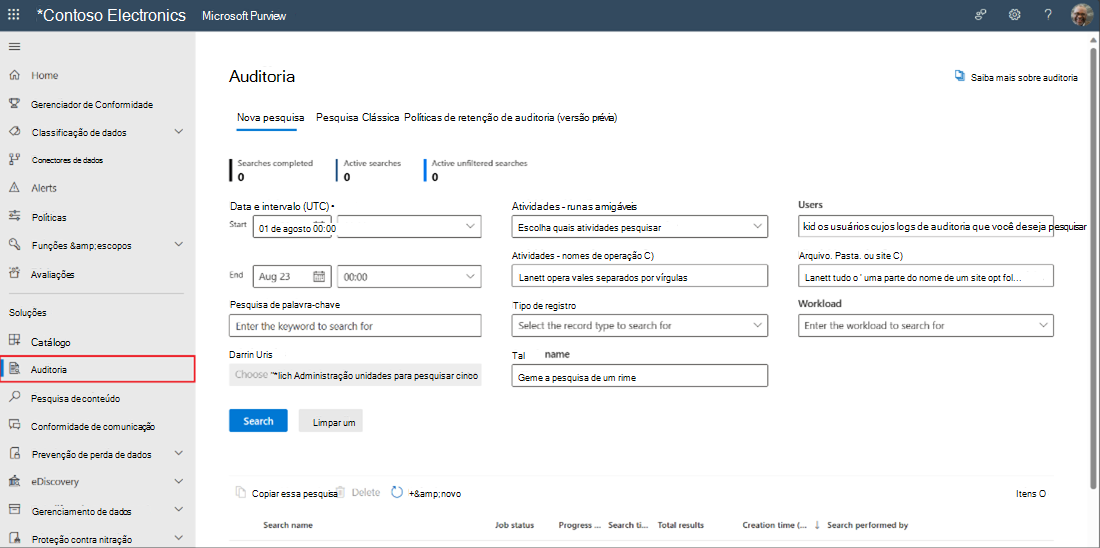Click the Search name column header
The image size is (1100, 548).
pyautogui.click(x=288, y=525)
